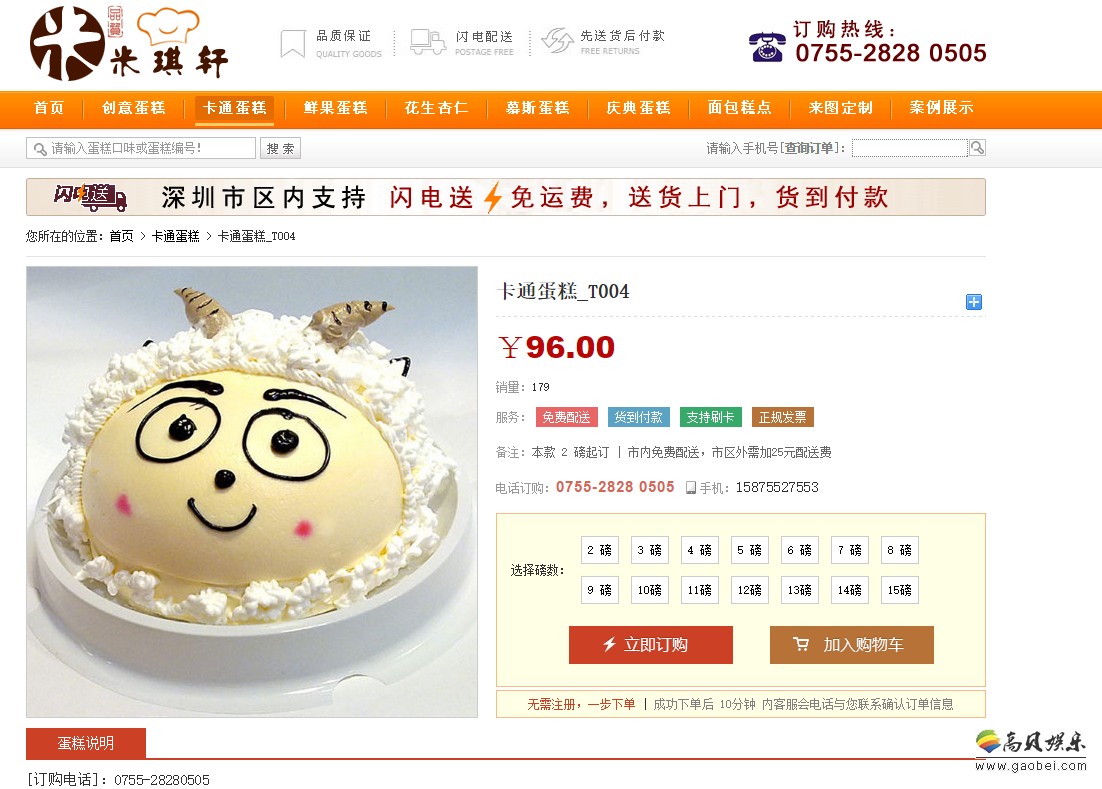Click the 先送货后付款 returns icon
Image resolution: width=1102 pixels, height=789 pixels.
(557, 41)
